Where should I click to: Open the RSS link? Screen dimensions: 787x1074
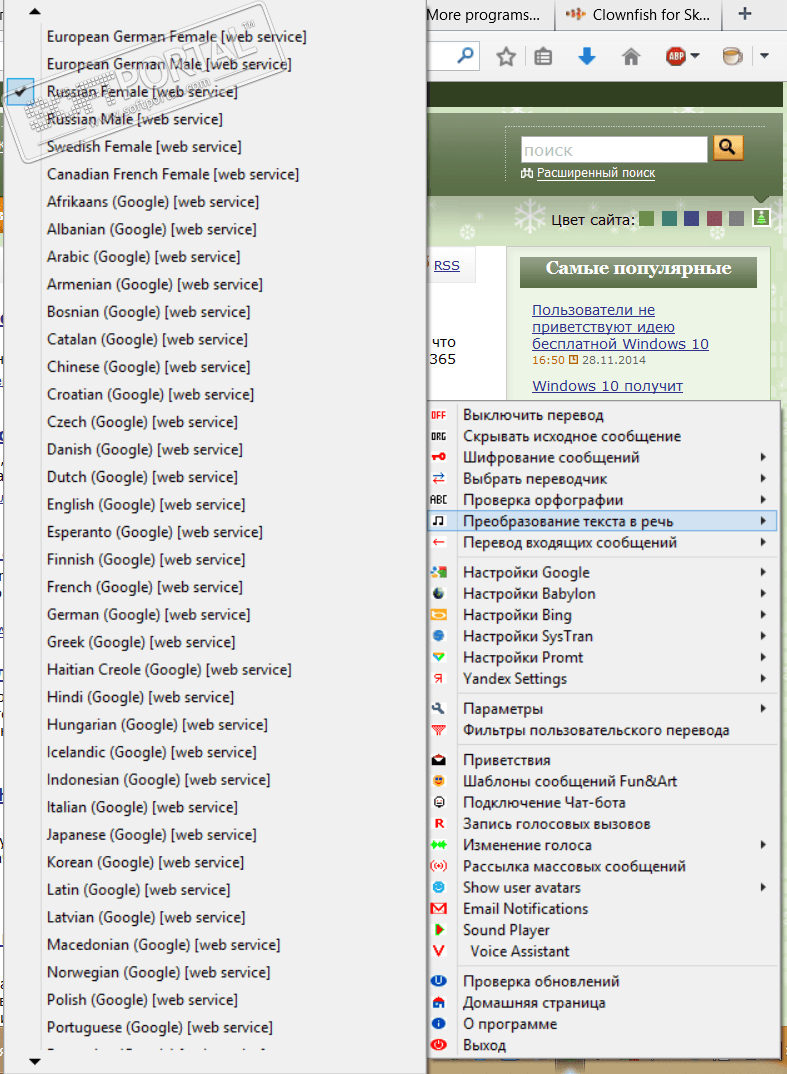447,266
